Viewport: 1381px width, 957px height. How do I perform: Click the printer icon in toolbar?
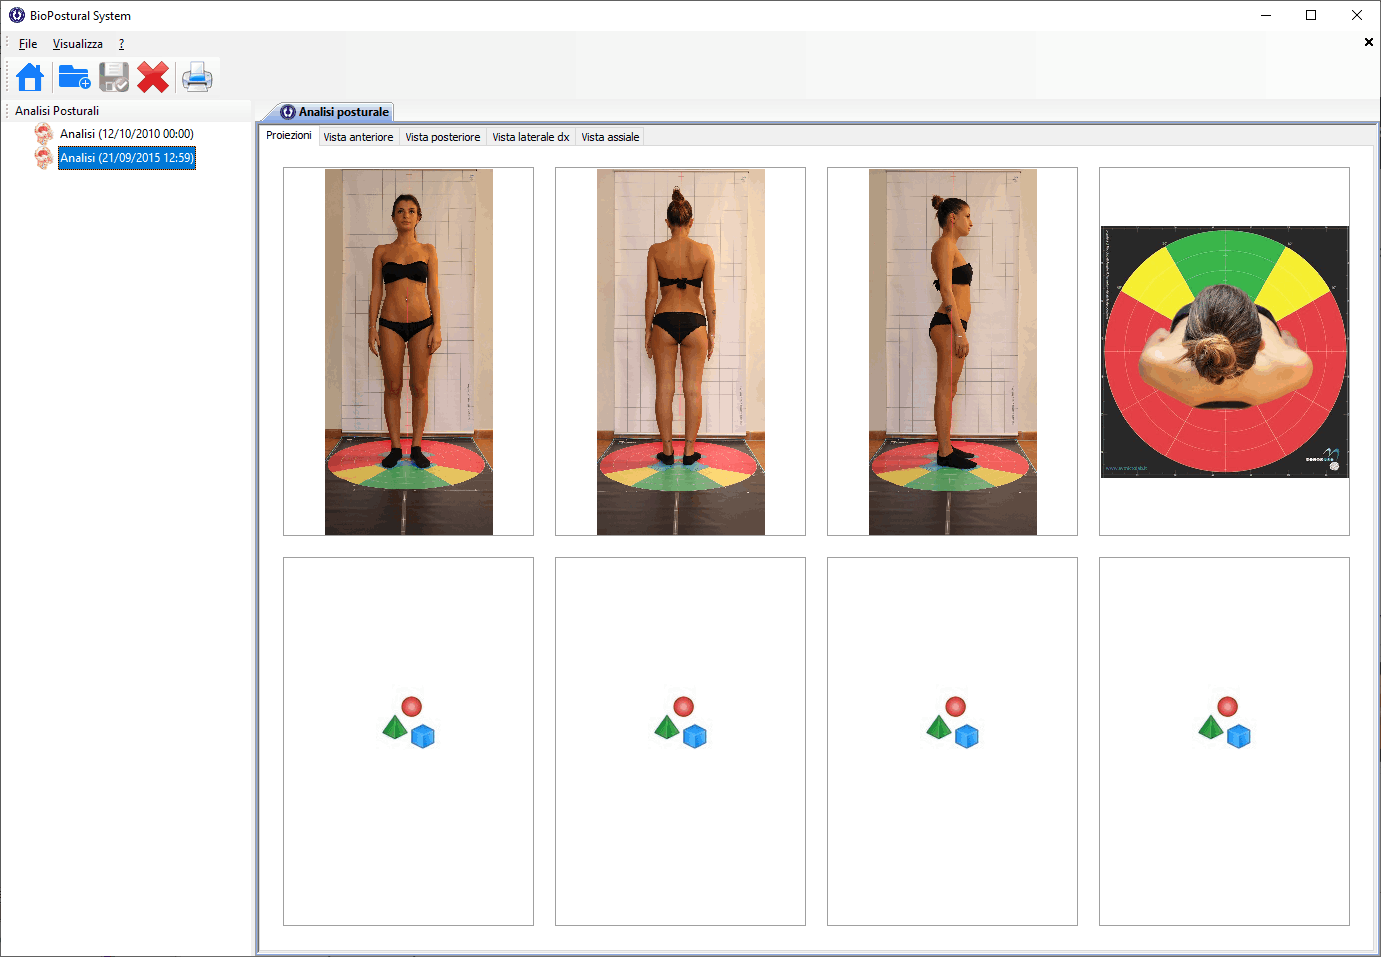click(197, 77)
